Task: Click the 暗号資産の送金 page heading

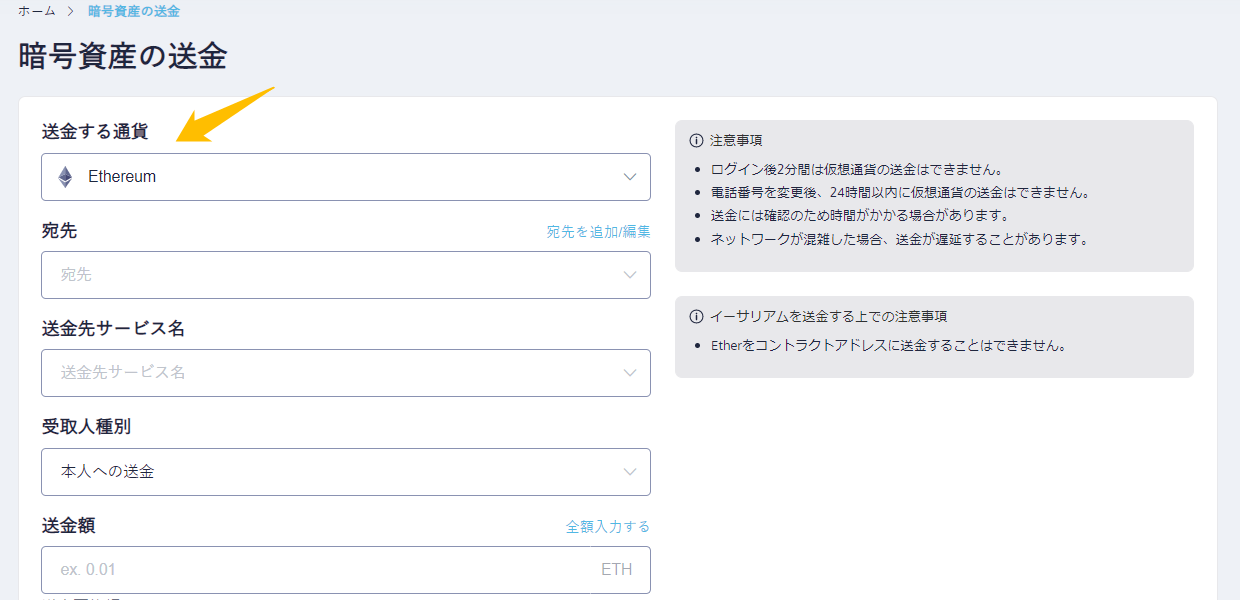Action: [122, 56]
